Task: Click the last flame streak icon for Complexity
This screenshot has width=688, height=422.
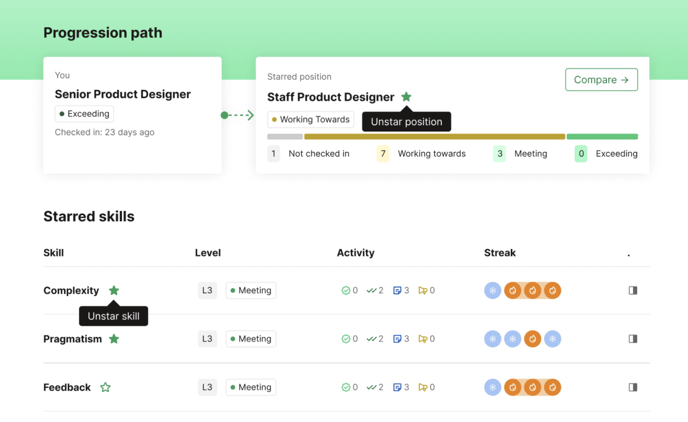Action: pyautogui.click(x=552, y=290)
